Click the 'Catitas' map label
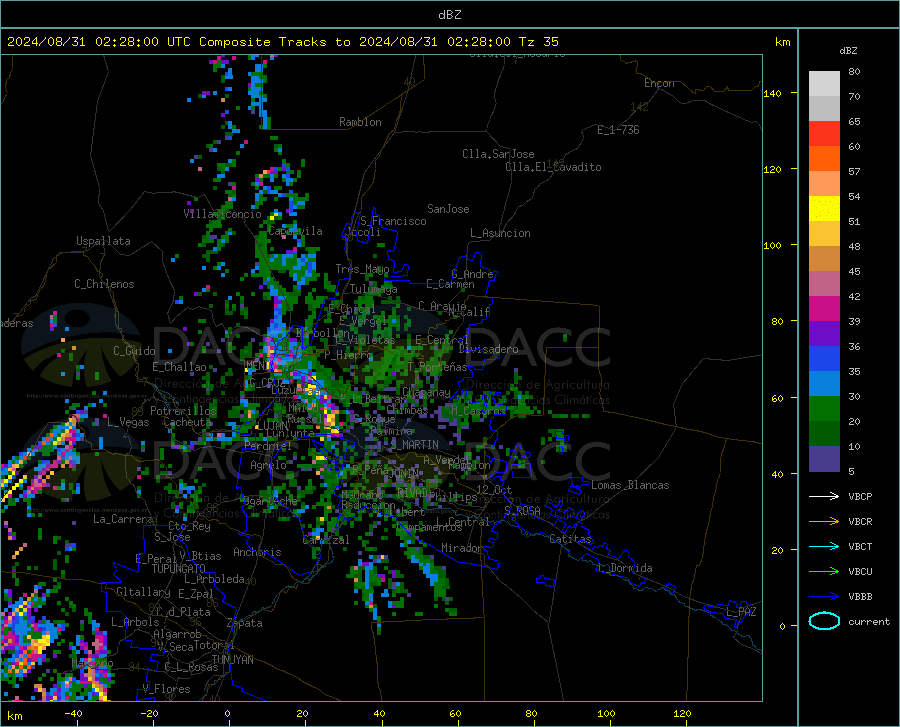This screenshot has width=900, height=727. coord(571,539)
